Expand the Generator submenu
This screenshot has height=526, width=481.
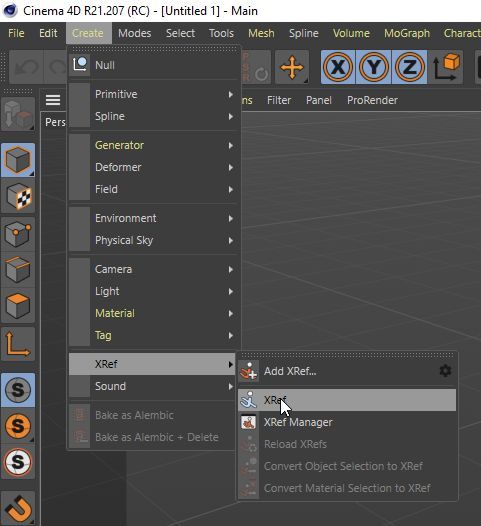click(153, 145)
